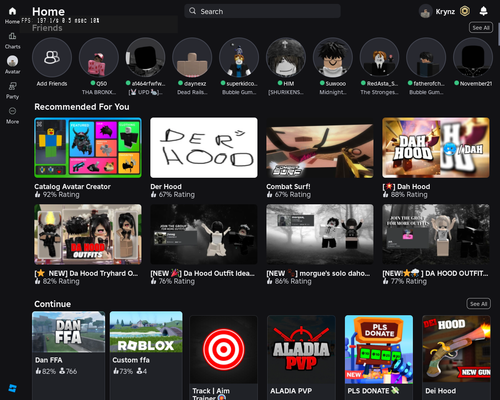Open the Avatar sidebar icon
Image resolution: width=500 pixels, height=400 pixels.
click(x=12, y=61)
